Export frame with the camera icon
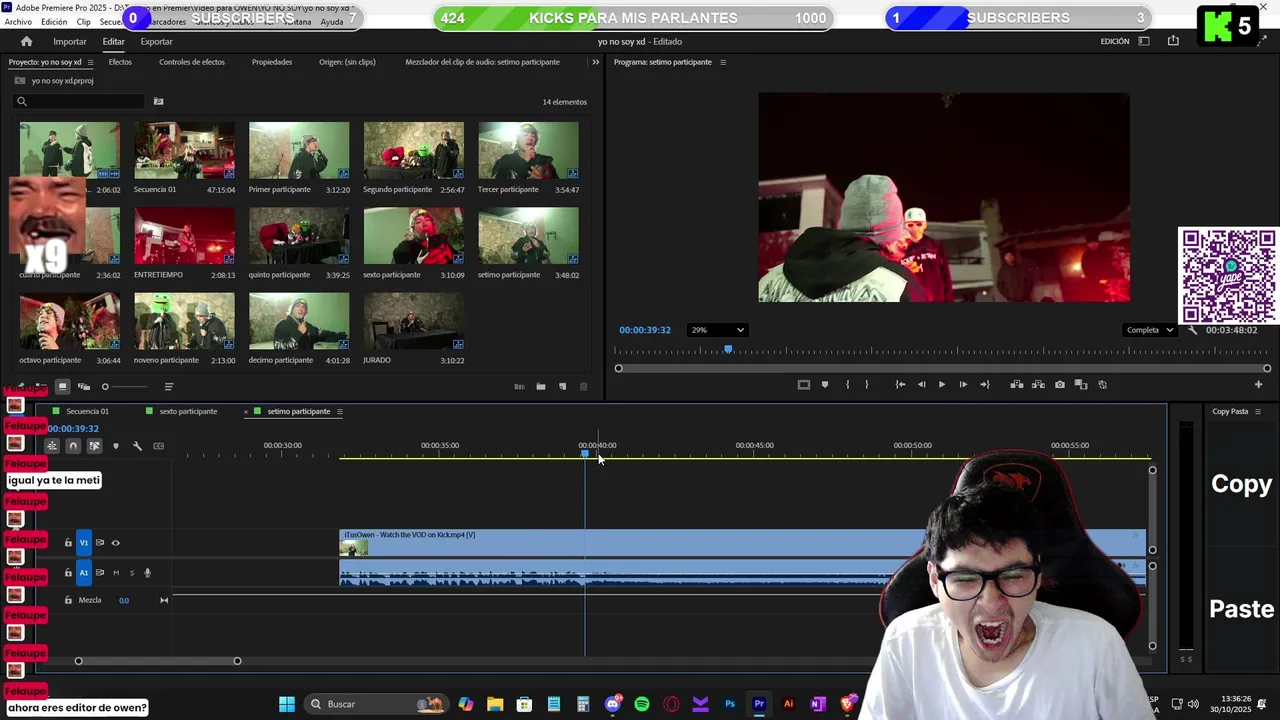This screenshot has height=720, width=1280. coord(1060,385)
